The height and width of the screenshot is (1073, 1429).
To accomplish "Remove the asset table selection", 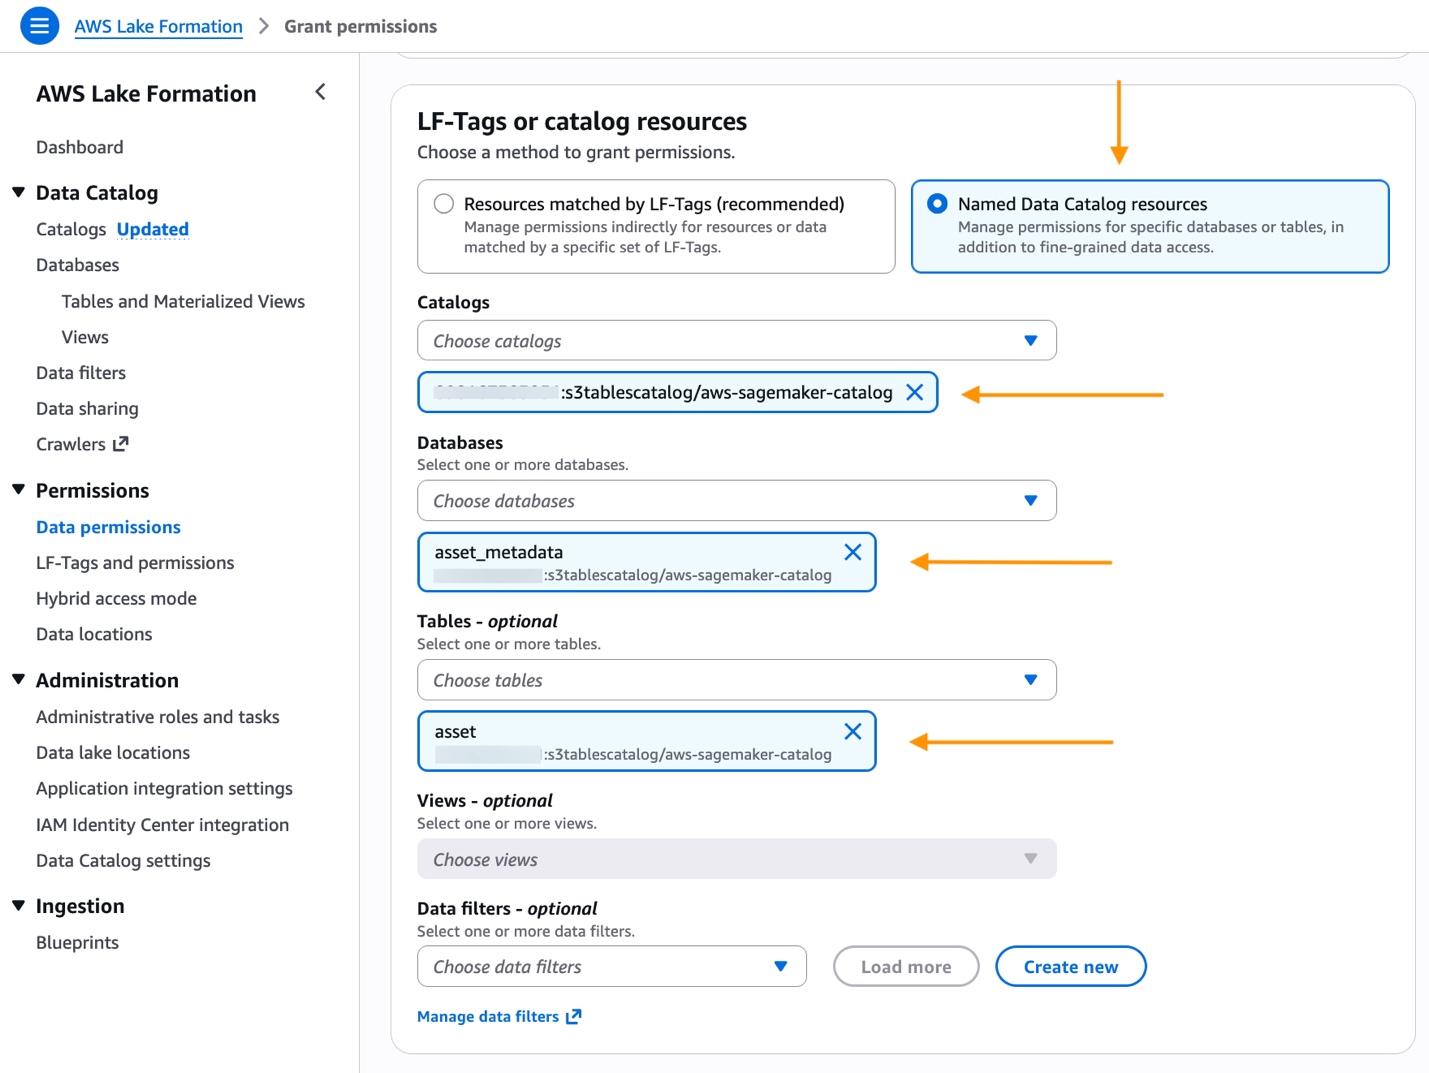I will (x=852, y=731).
